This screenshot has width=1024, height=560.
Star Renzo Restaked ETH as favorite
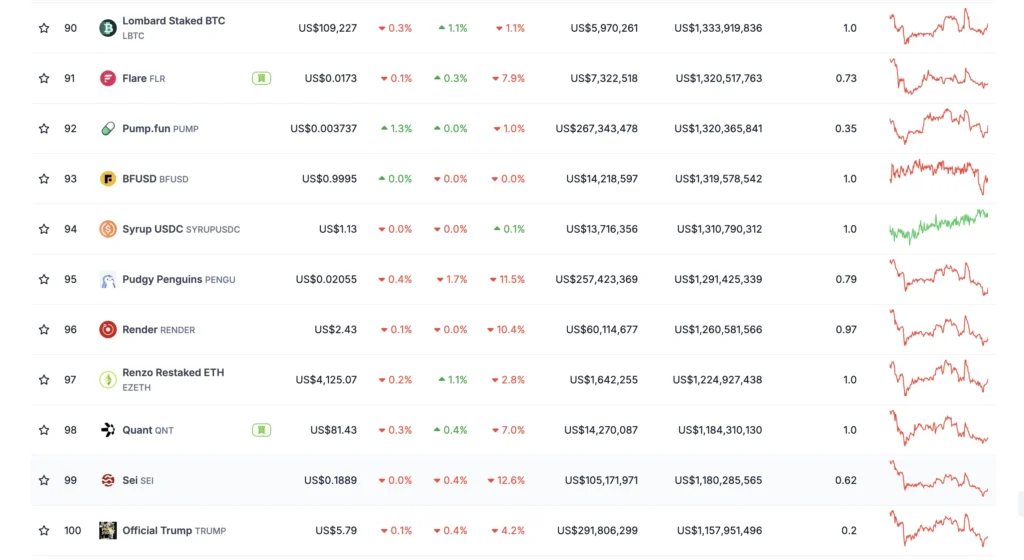(x=44, y=380)
